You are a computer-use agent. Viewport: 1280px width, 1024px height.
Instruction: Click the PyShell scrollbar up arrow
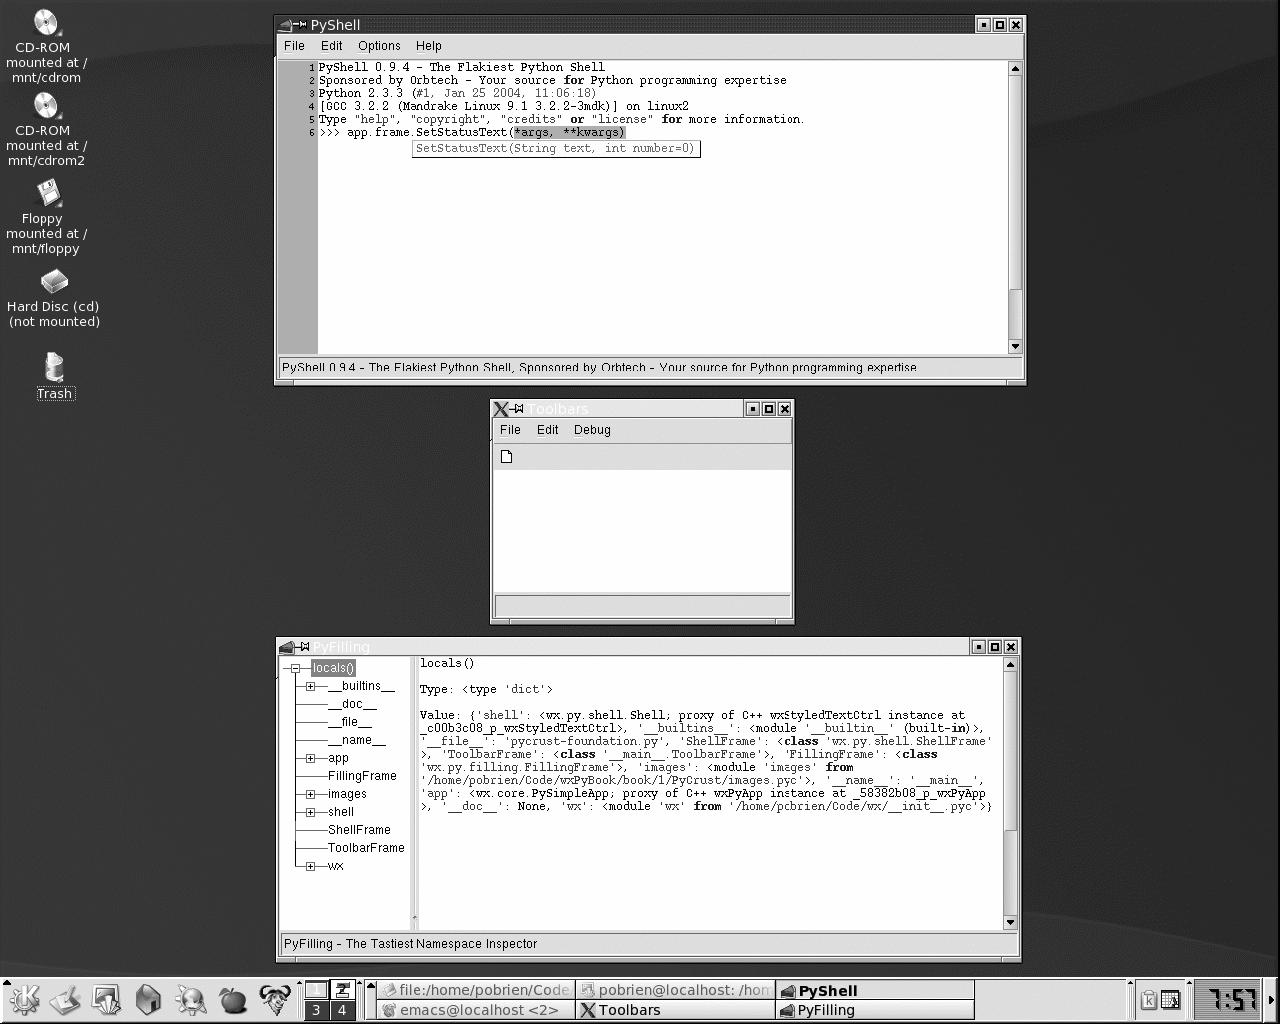[x=1015, y=69]
